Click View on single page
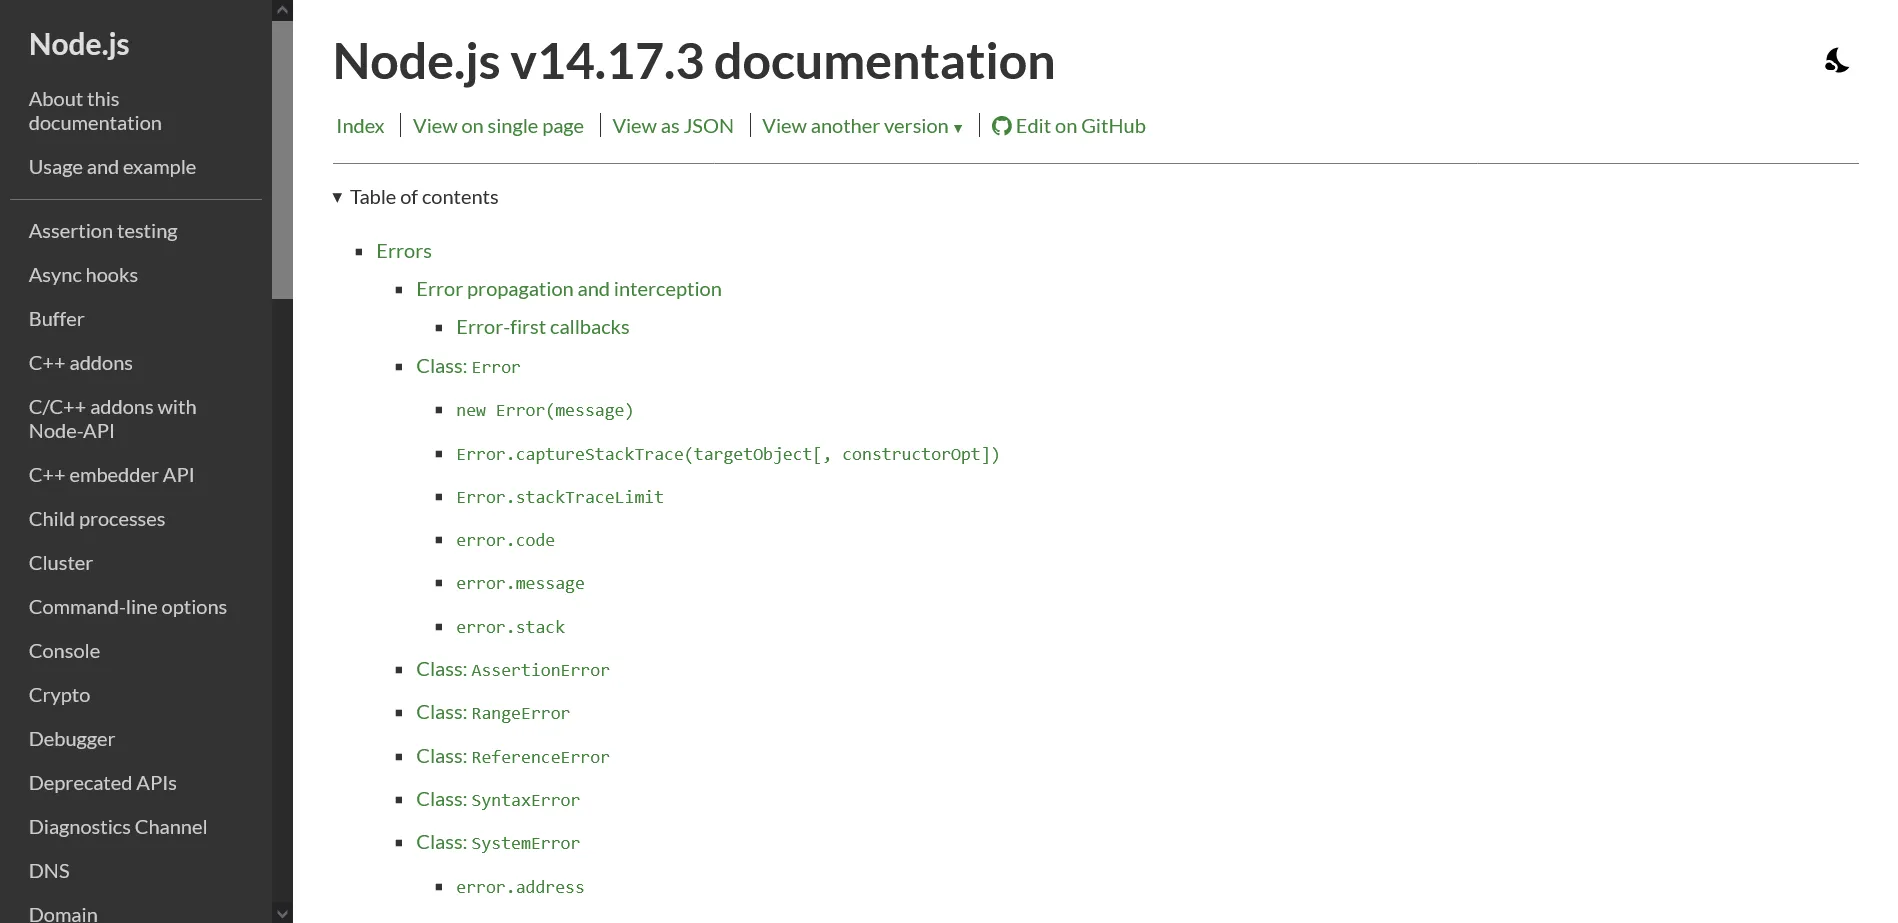The height and width of the screenshot is (923, 1898). tap(498, 126)
